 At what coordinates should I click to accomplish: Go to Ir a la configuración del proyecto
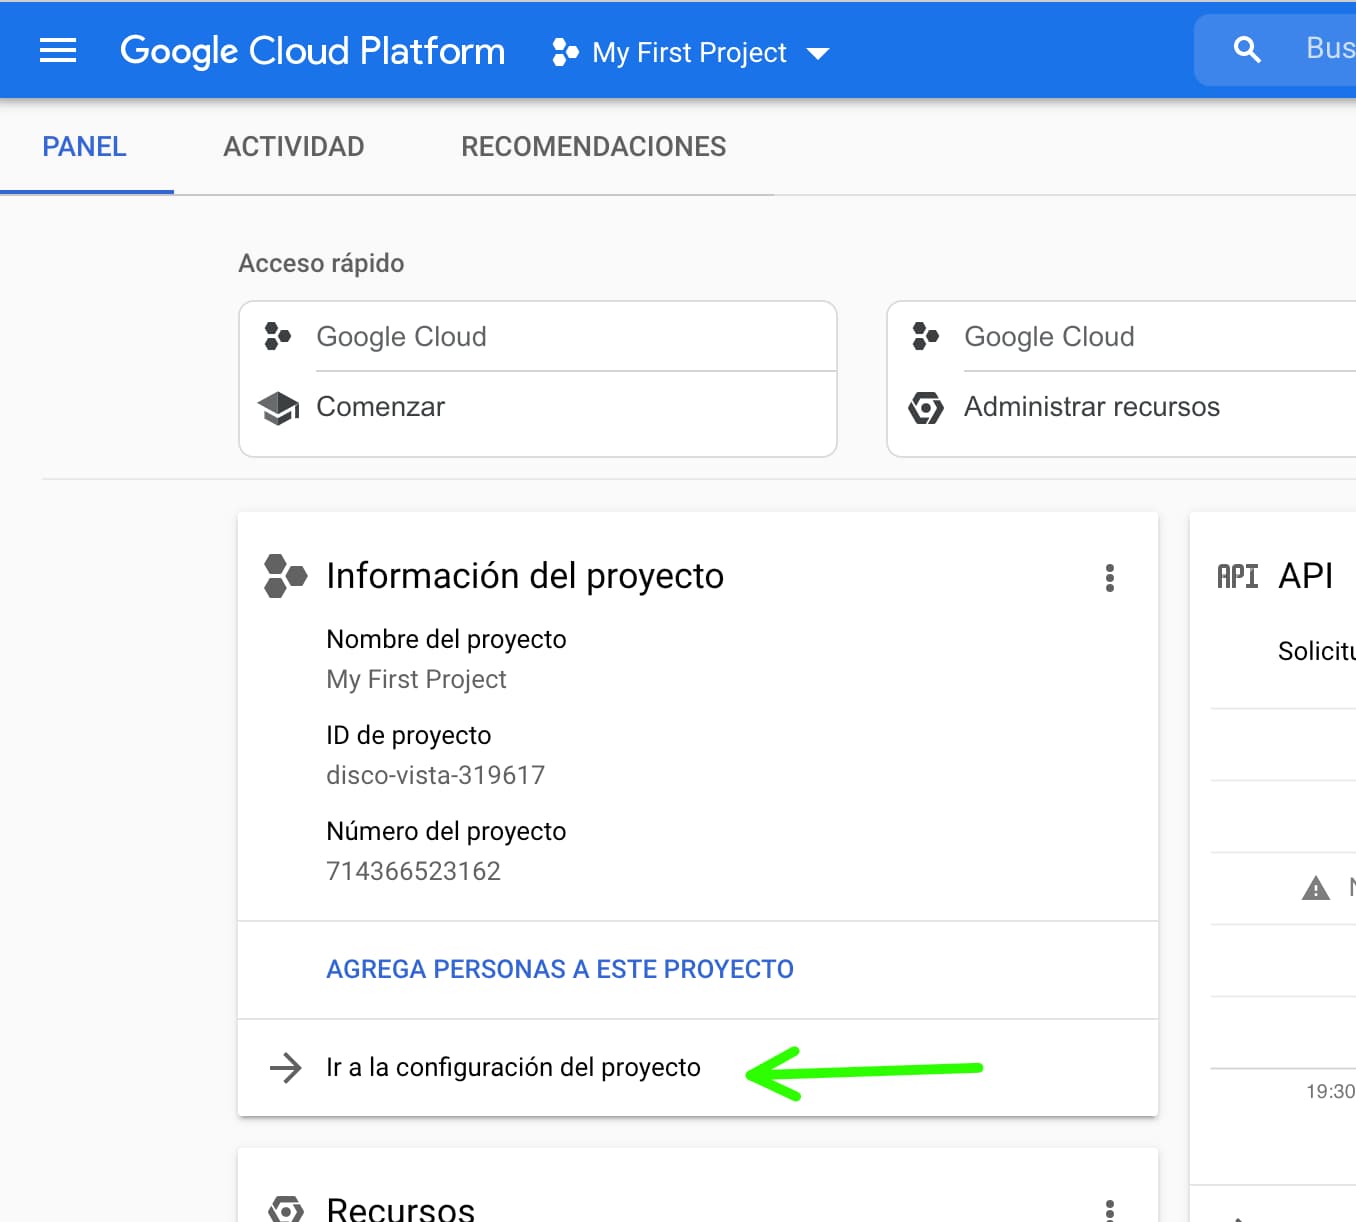(x=513, y=1067)
